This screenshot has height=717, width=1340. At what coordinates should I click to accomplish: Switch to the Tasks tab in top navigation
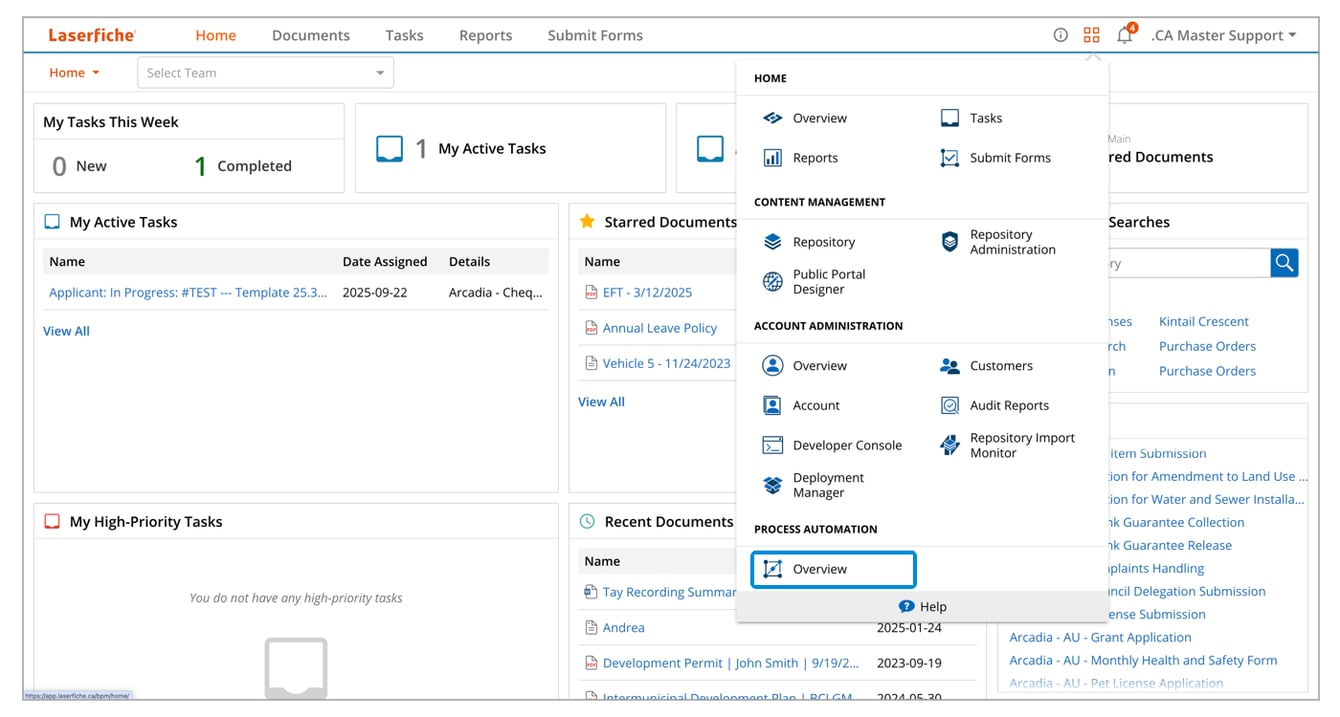[x=404, y=35]
